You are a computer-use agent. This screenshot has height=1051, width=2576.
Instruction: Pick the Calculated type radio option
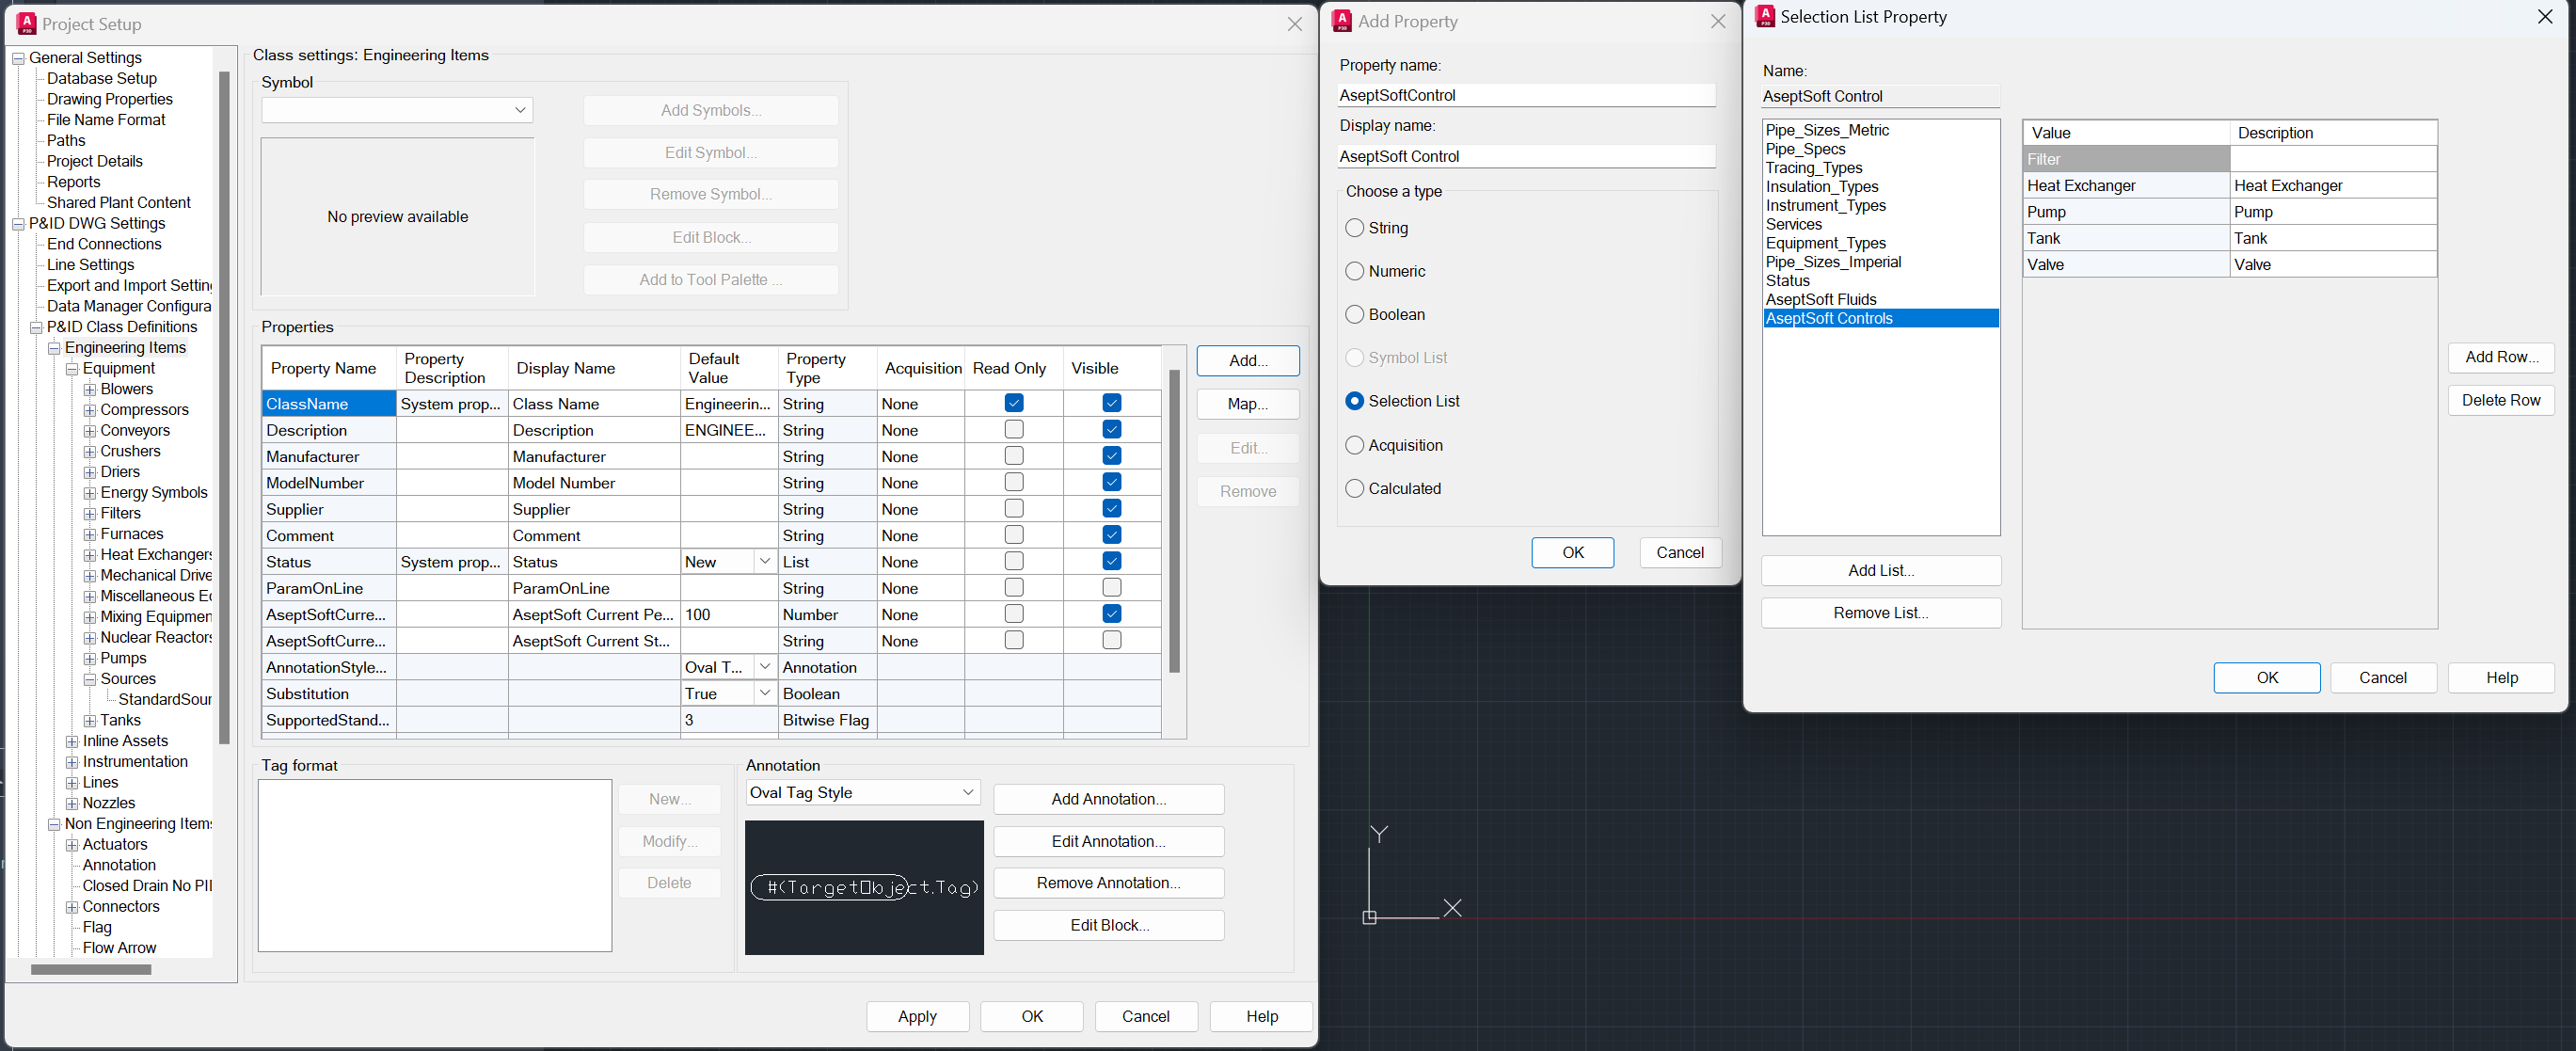click(x=1355, y=488)
